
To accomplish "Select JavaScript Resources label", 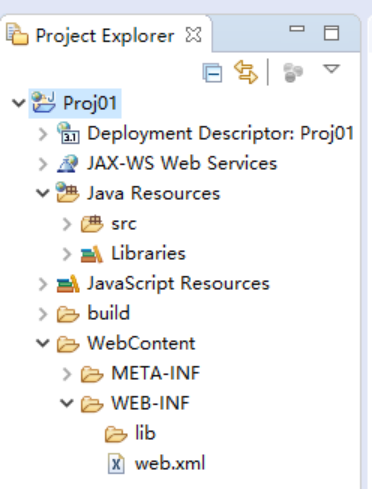I will 178,284.
